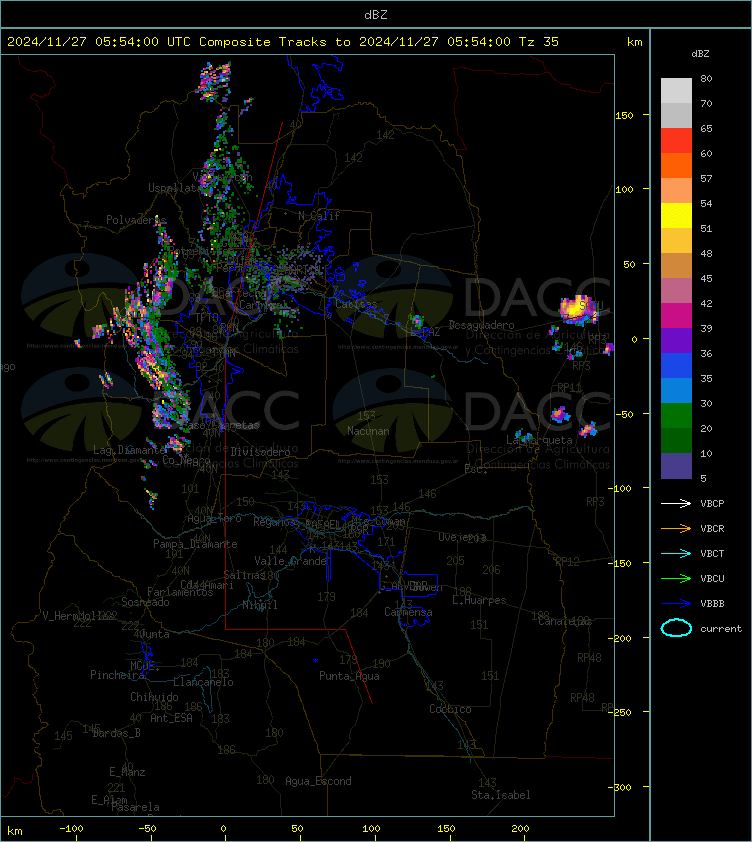Click the 'Polvaderas' map label
This screenshot has height=842, width=752.
(x=136, y=220)
